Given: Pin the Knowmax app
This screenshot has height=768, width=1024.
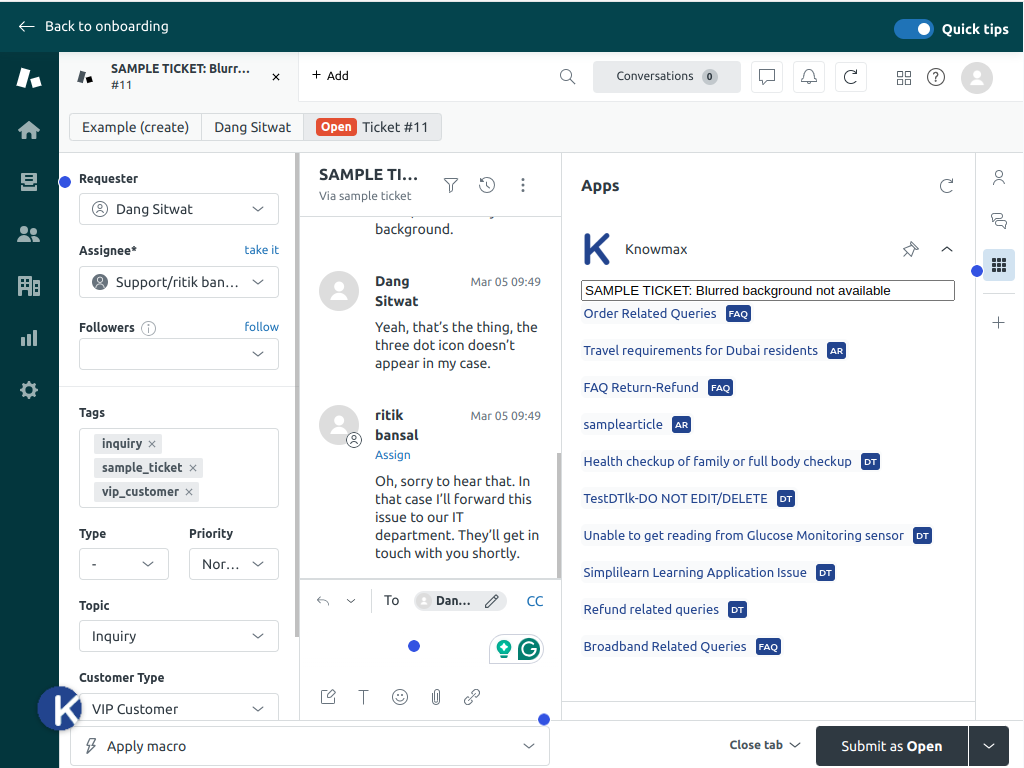Looking at the screenshot, I should pyautogui.click(x=910, y=249).
